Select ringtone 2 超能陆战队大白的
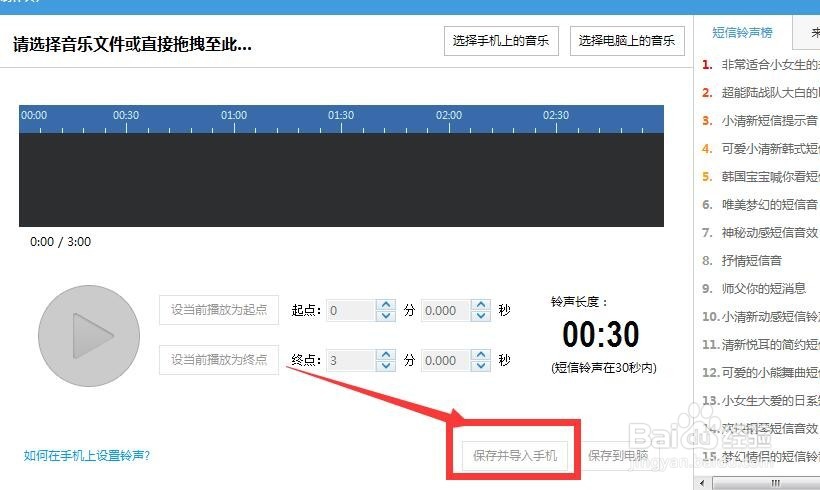Image resolution: width=820 pixels, height=490 pixels. tap(760, 93)
